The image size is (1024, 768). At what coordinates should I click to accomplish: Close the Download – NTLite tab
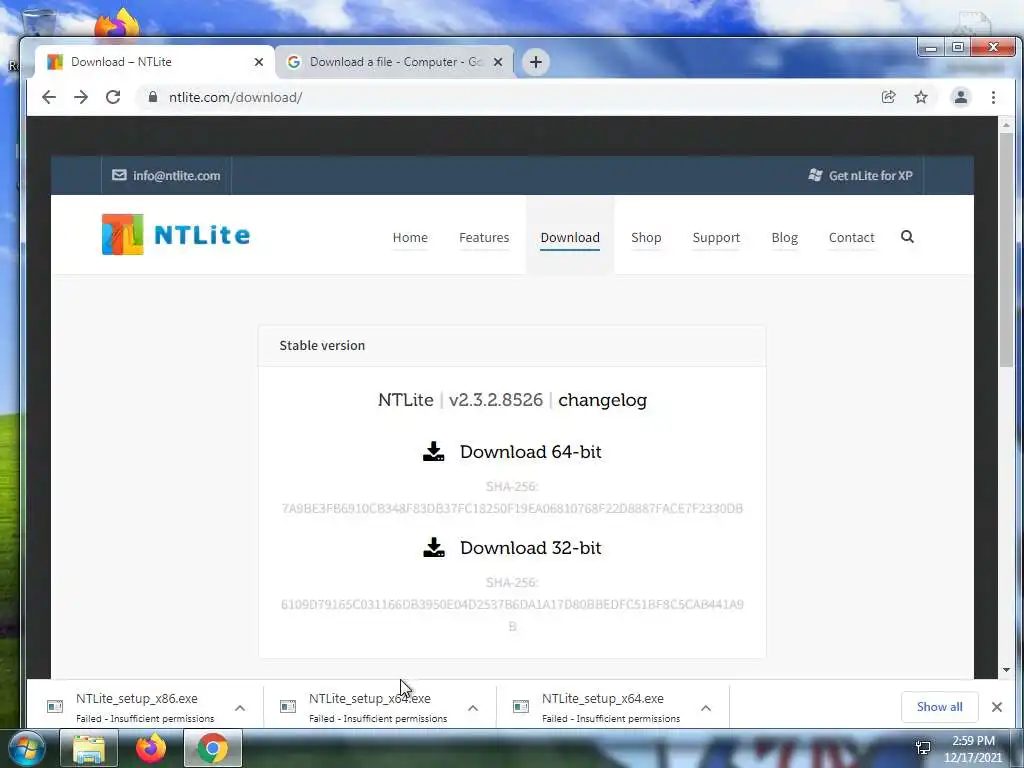tap(259, 62)
